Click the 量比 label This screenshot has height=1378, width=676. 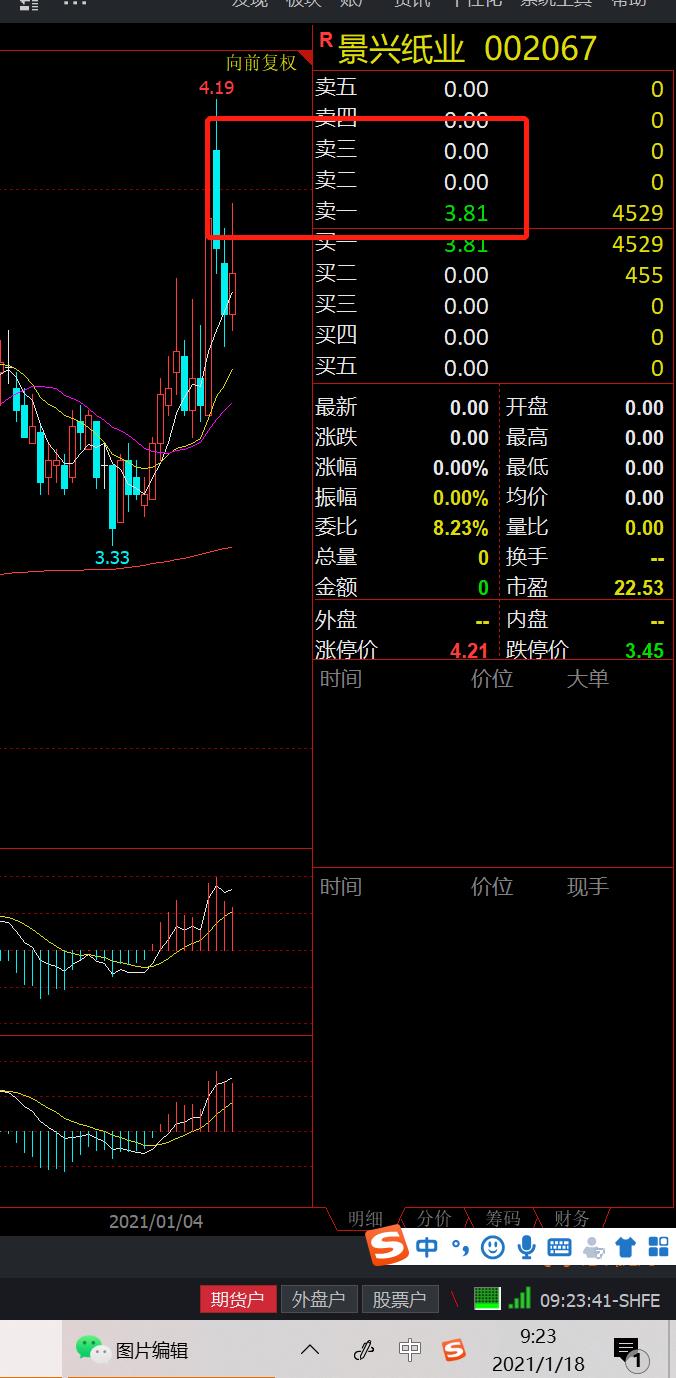528,527
